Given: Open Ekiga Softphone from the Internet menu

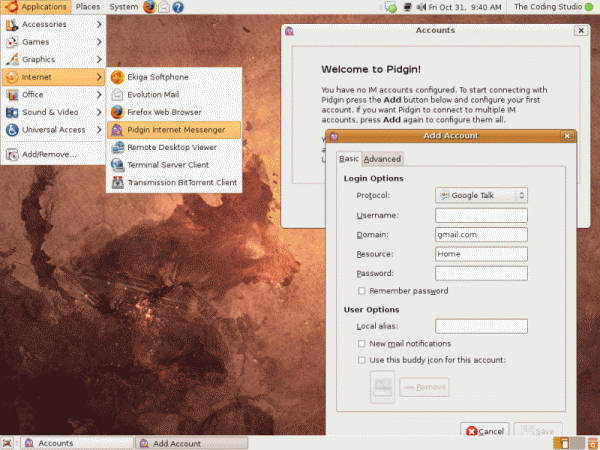Looking at the screenshot, I should pos(174,77).
